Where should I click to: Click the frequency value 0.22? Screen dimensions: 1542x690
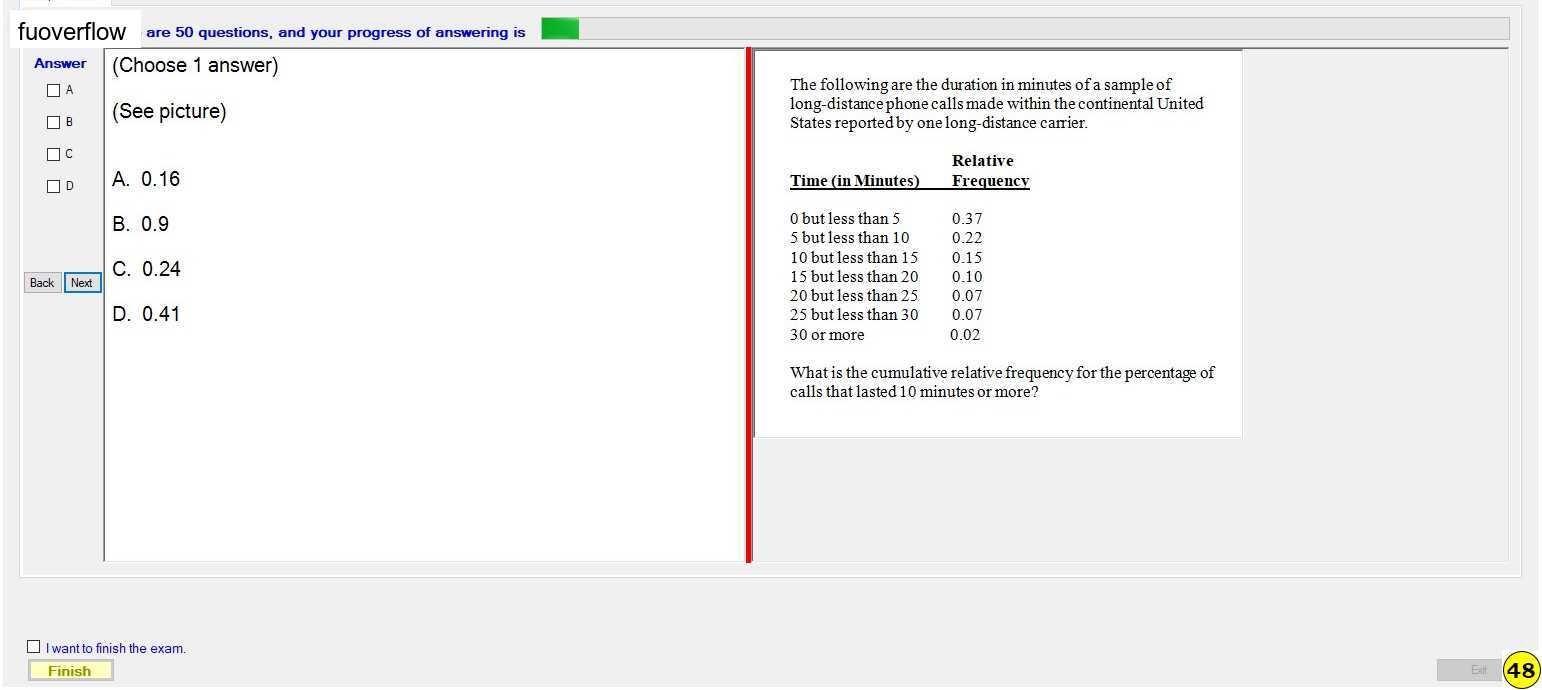click(967, 238)
